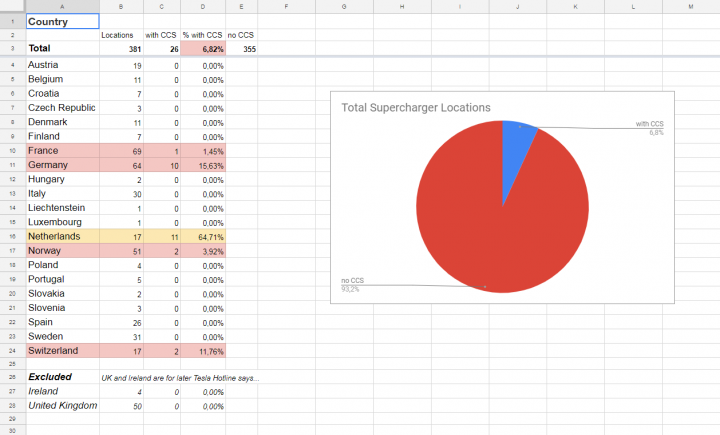The image size is (720, 435).
Task: Click Switzerland's 11,76% cell
Action: pos(203,351)
